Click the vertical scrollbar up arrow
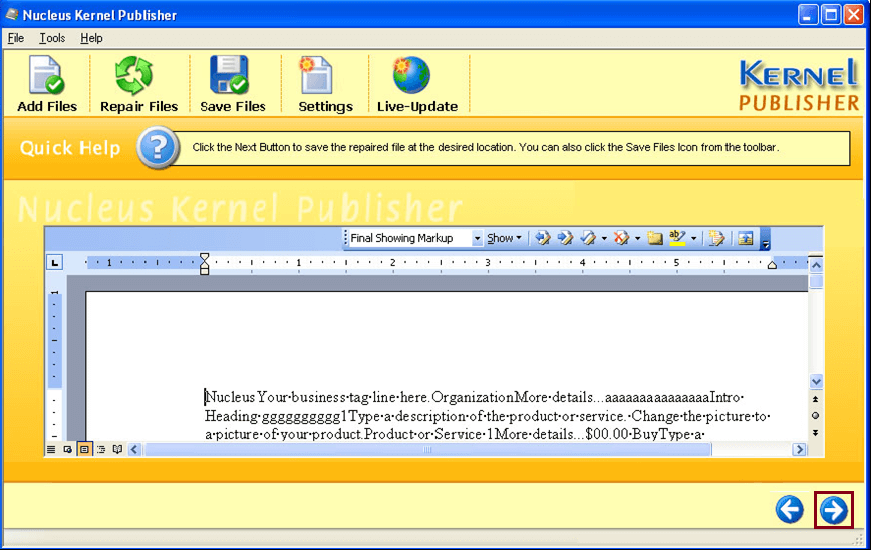This screenshot has height=550, width=871. 816,266
